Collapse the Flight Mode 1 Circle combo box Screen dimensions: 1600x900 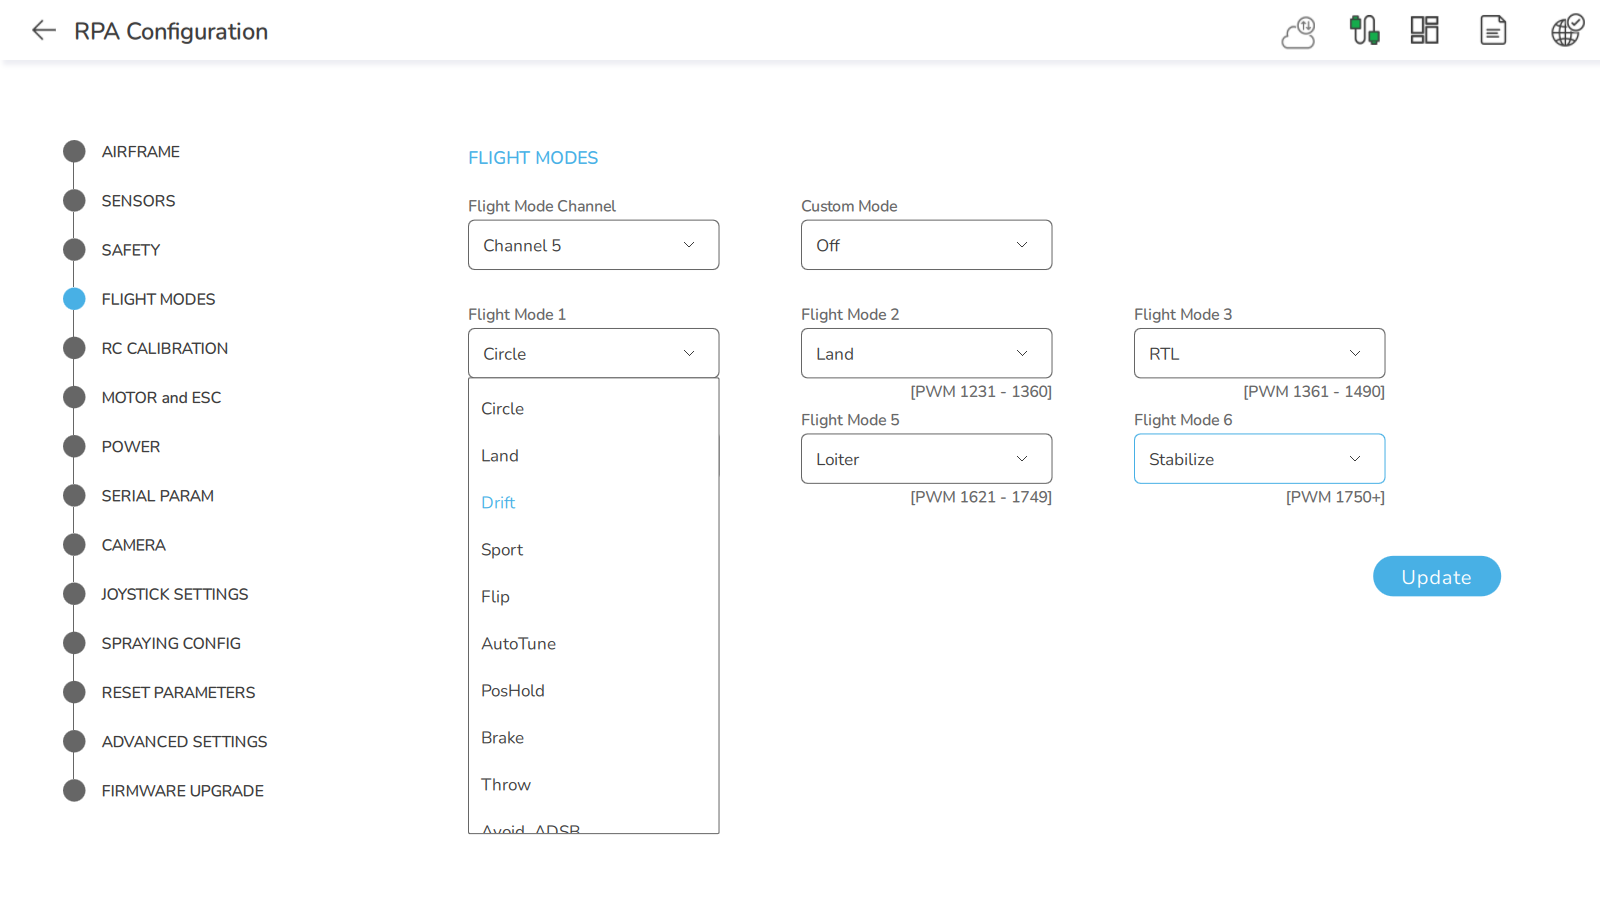point(593,354)
